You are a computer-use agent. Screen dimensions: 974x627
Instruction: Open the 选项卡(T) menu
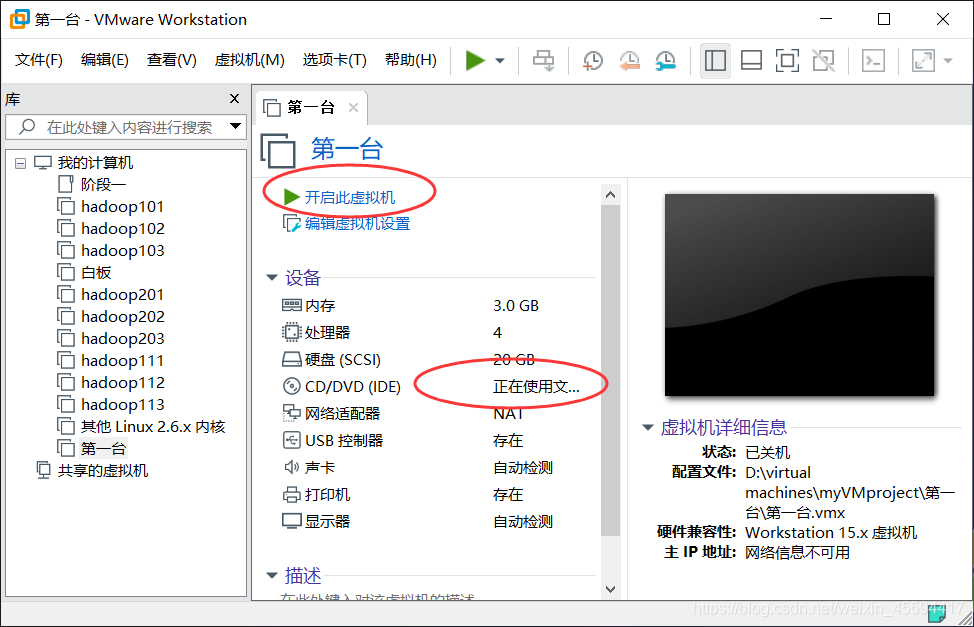pos(334,60)
